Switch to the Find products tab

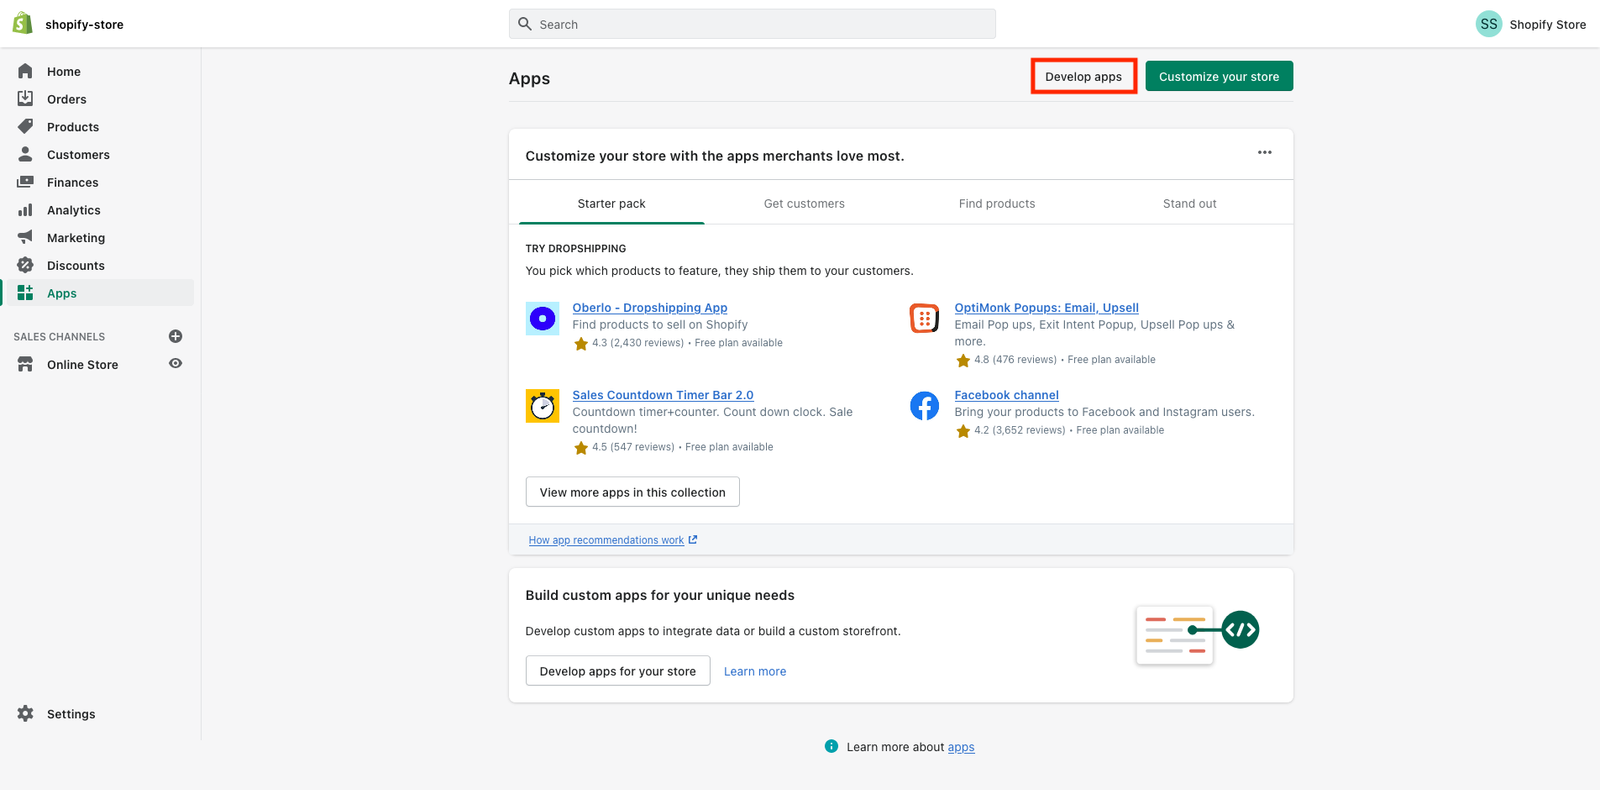(x=996, y=204)
